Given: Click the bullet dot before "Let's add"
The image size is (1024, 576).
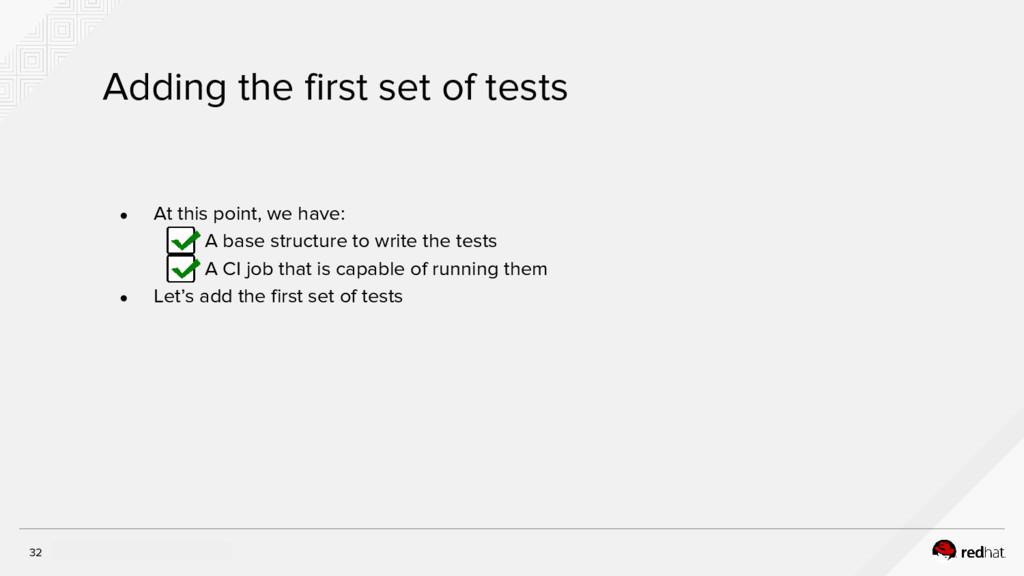Looking at the screenshot, I should coord(124,297).
